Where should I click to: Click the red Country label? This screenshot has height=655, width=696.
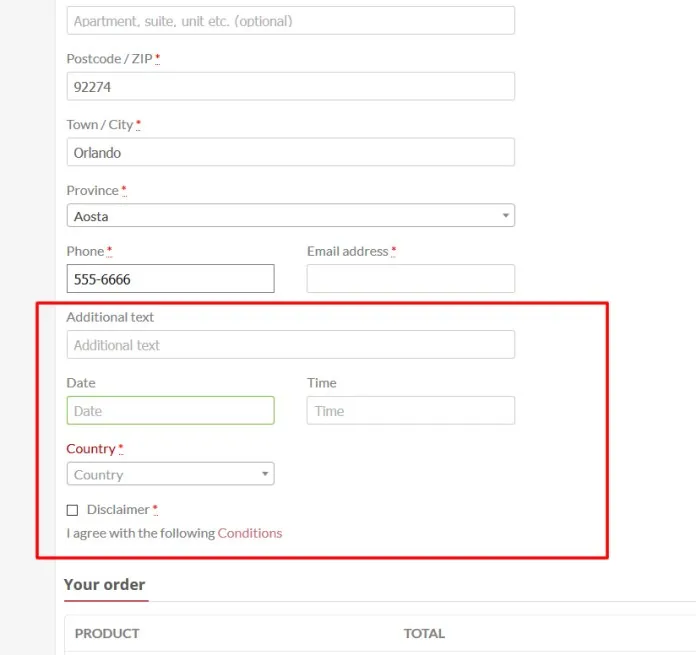point(91,449)
